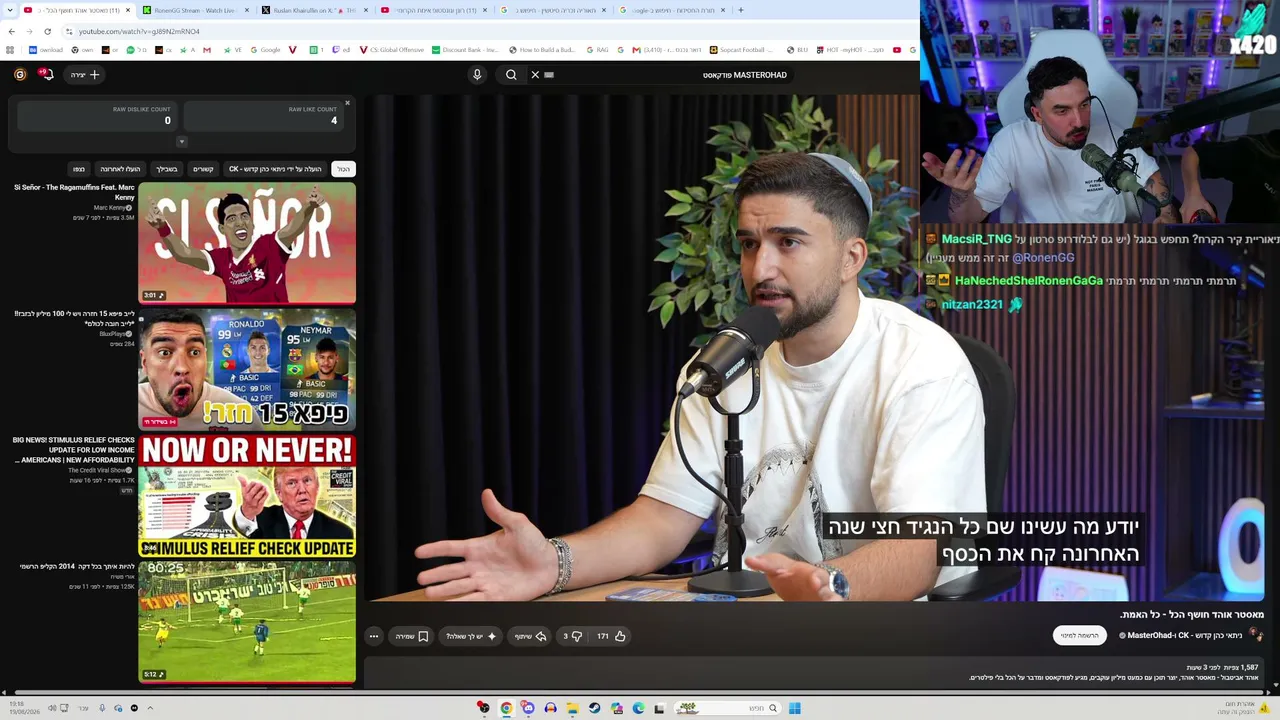Open a new Chrome tab

tap(741, 10)
